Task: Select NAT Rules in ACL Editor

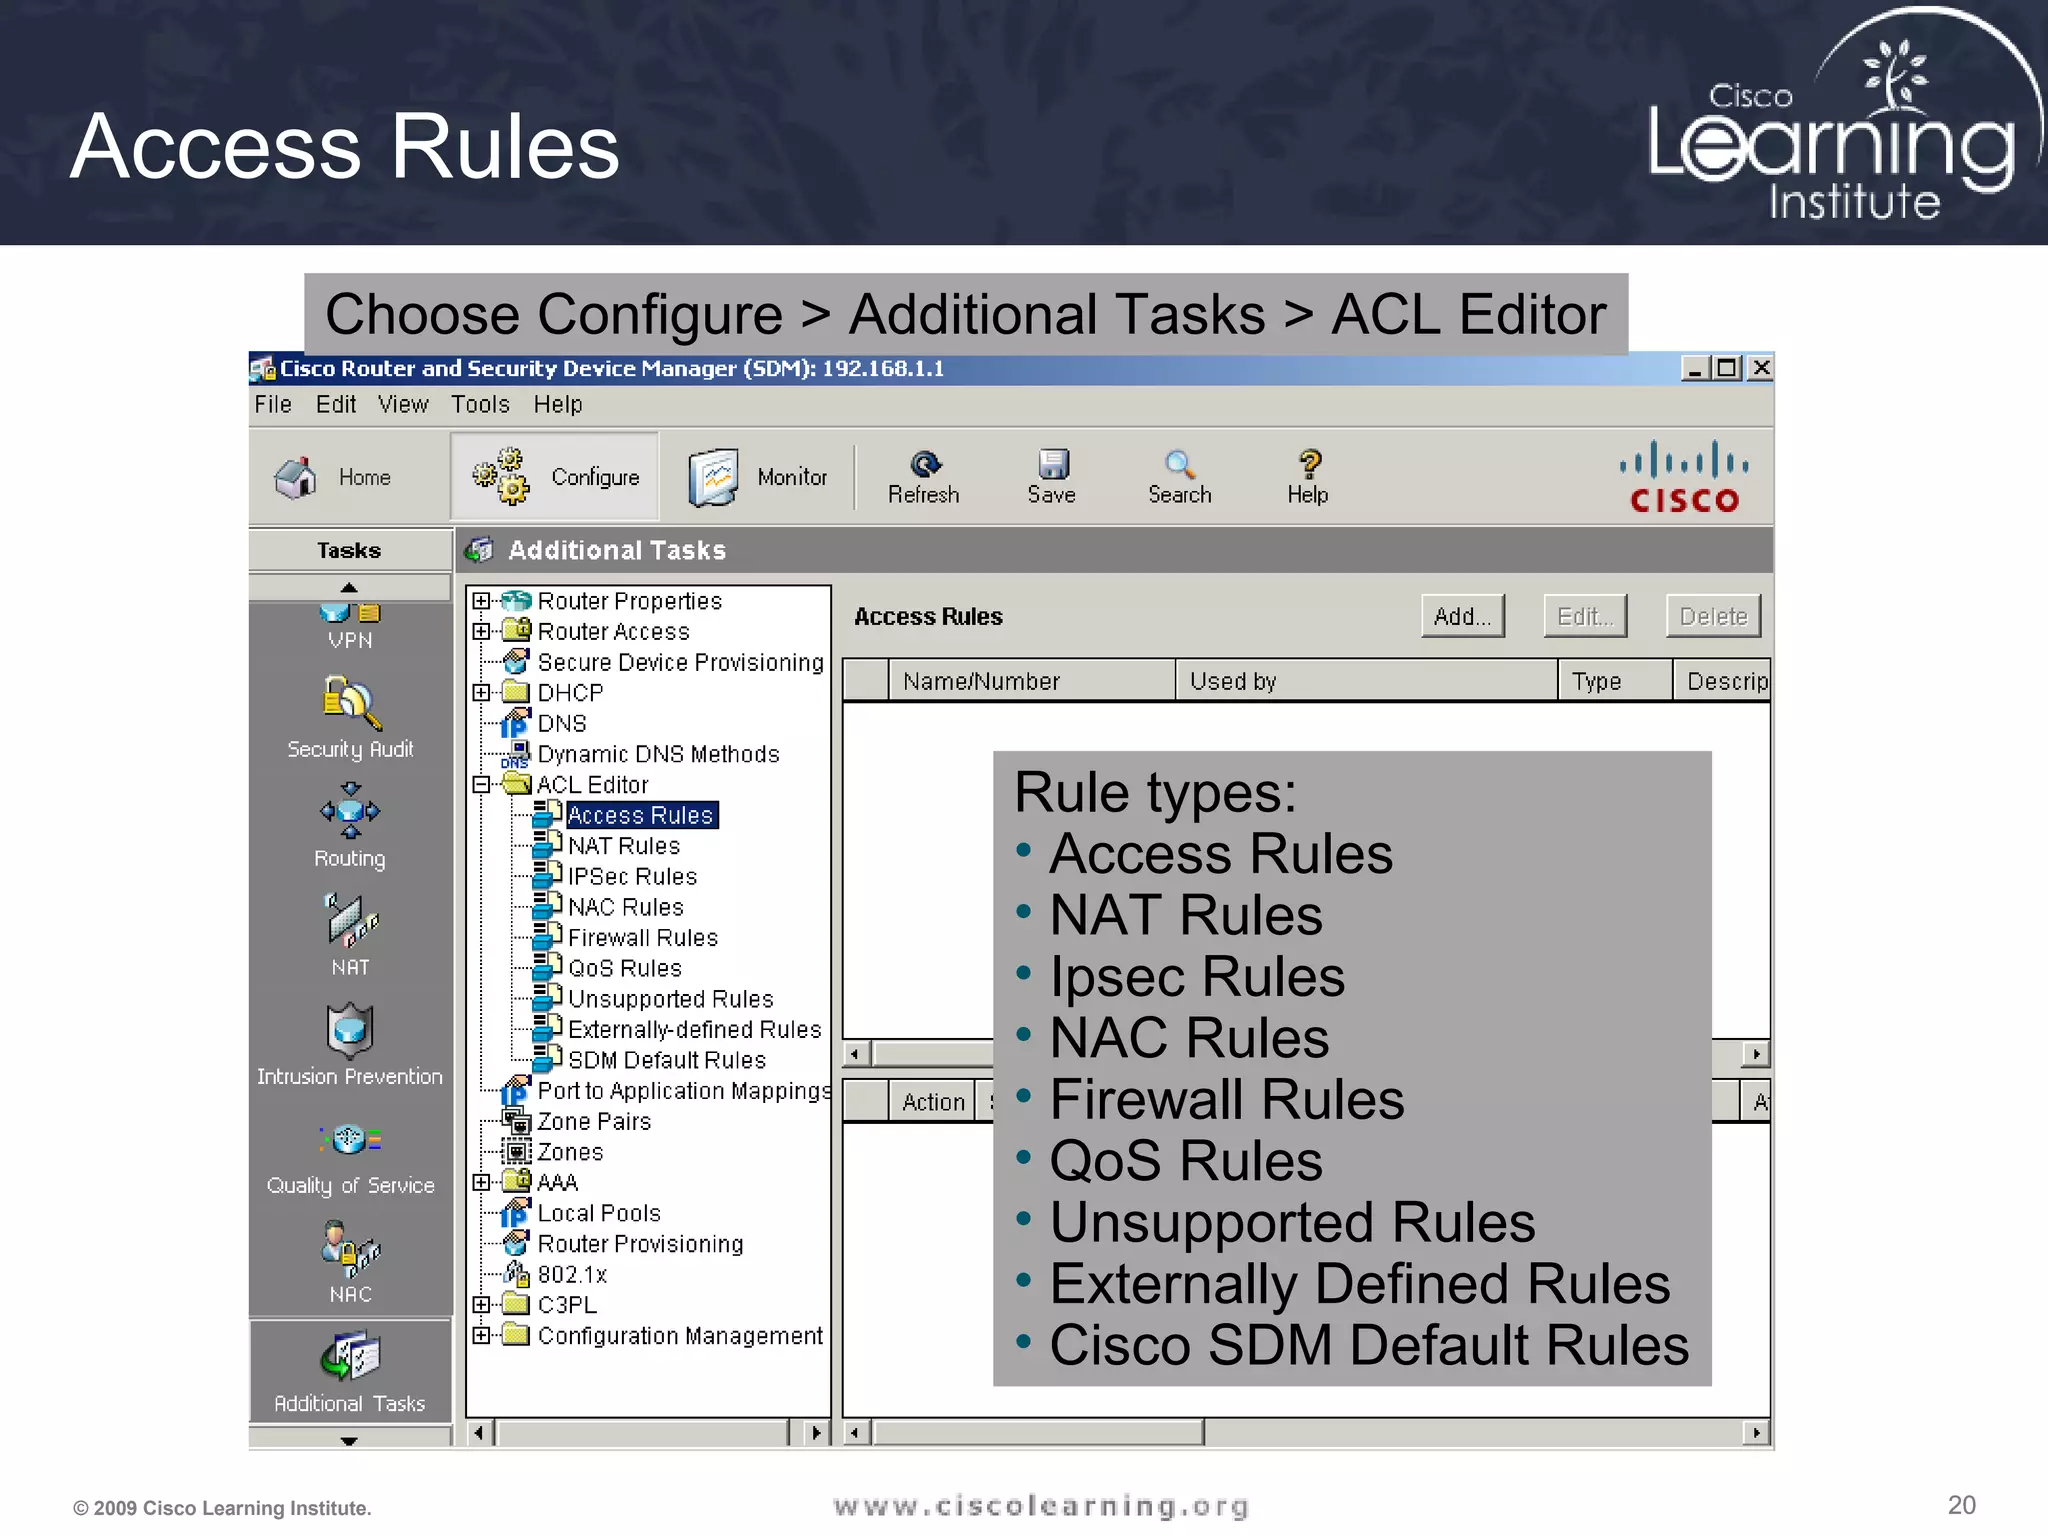Action: (x=624, y=846)
